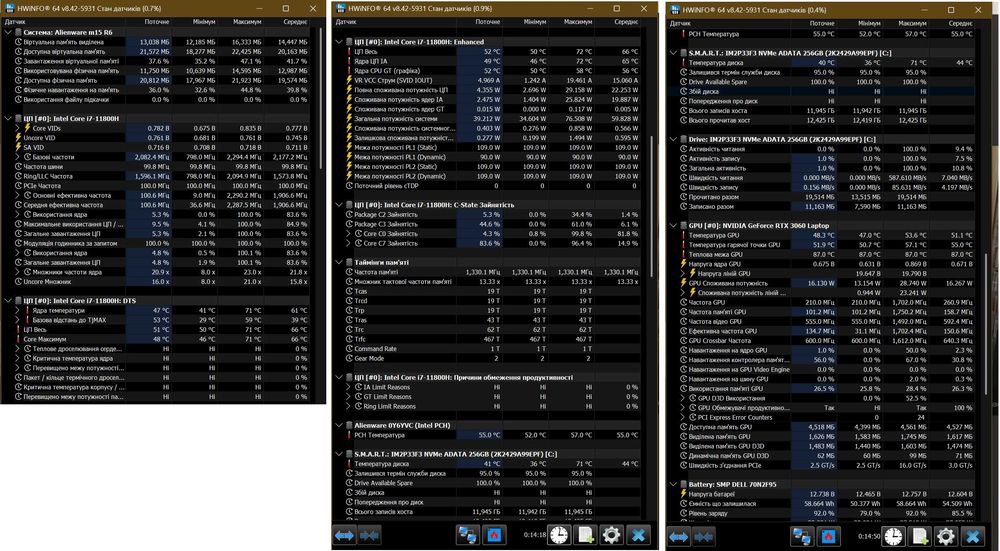Click the HWiNFO title bar icon of the 0.9% window

pyautogui.click(x=341, y=8)
